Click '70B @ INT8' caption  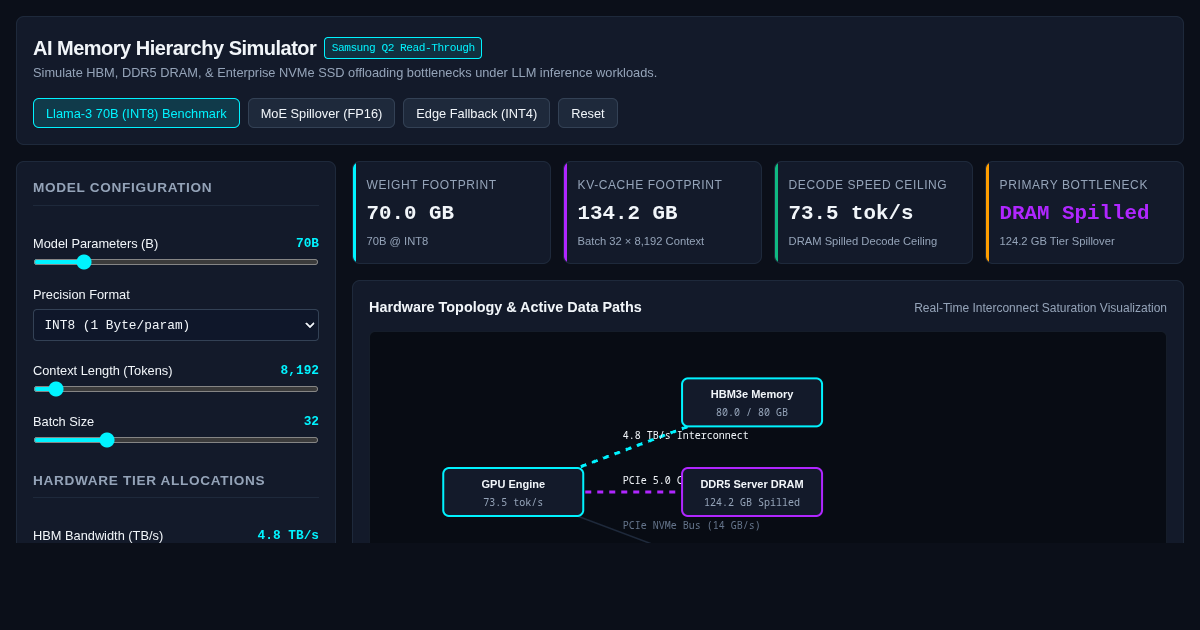(x=397, y=241)
